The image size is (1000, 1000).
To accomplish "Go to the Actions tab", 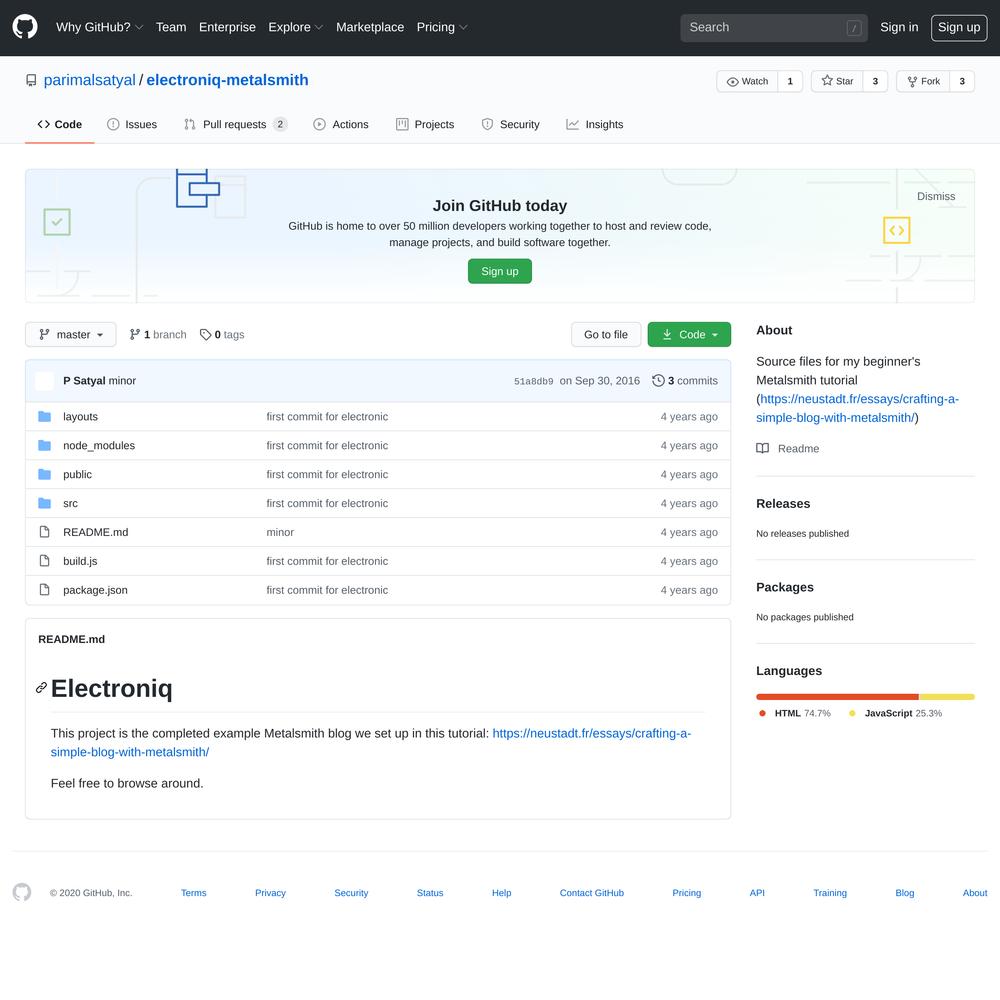I will 341,124.
